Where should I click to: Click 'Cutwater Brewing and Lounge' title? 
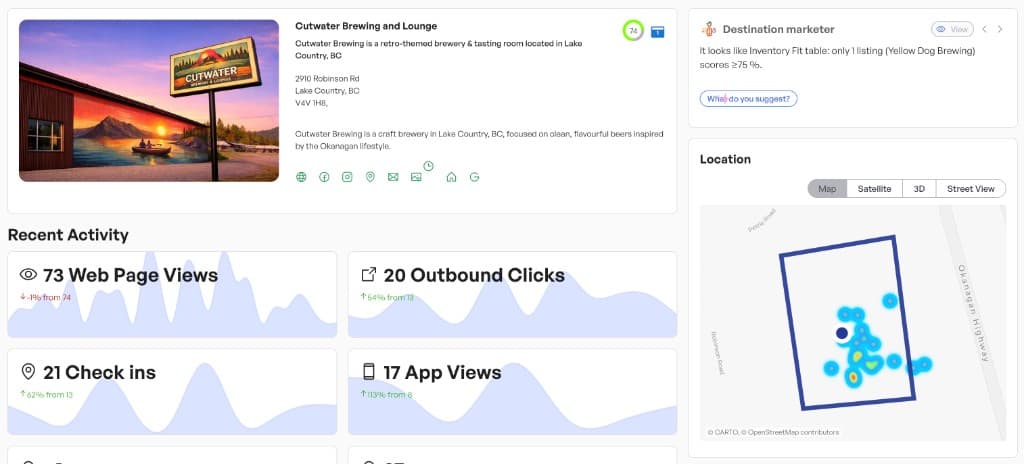(366, 26)
